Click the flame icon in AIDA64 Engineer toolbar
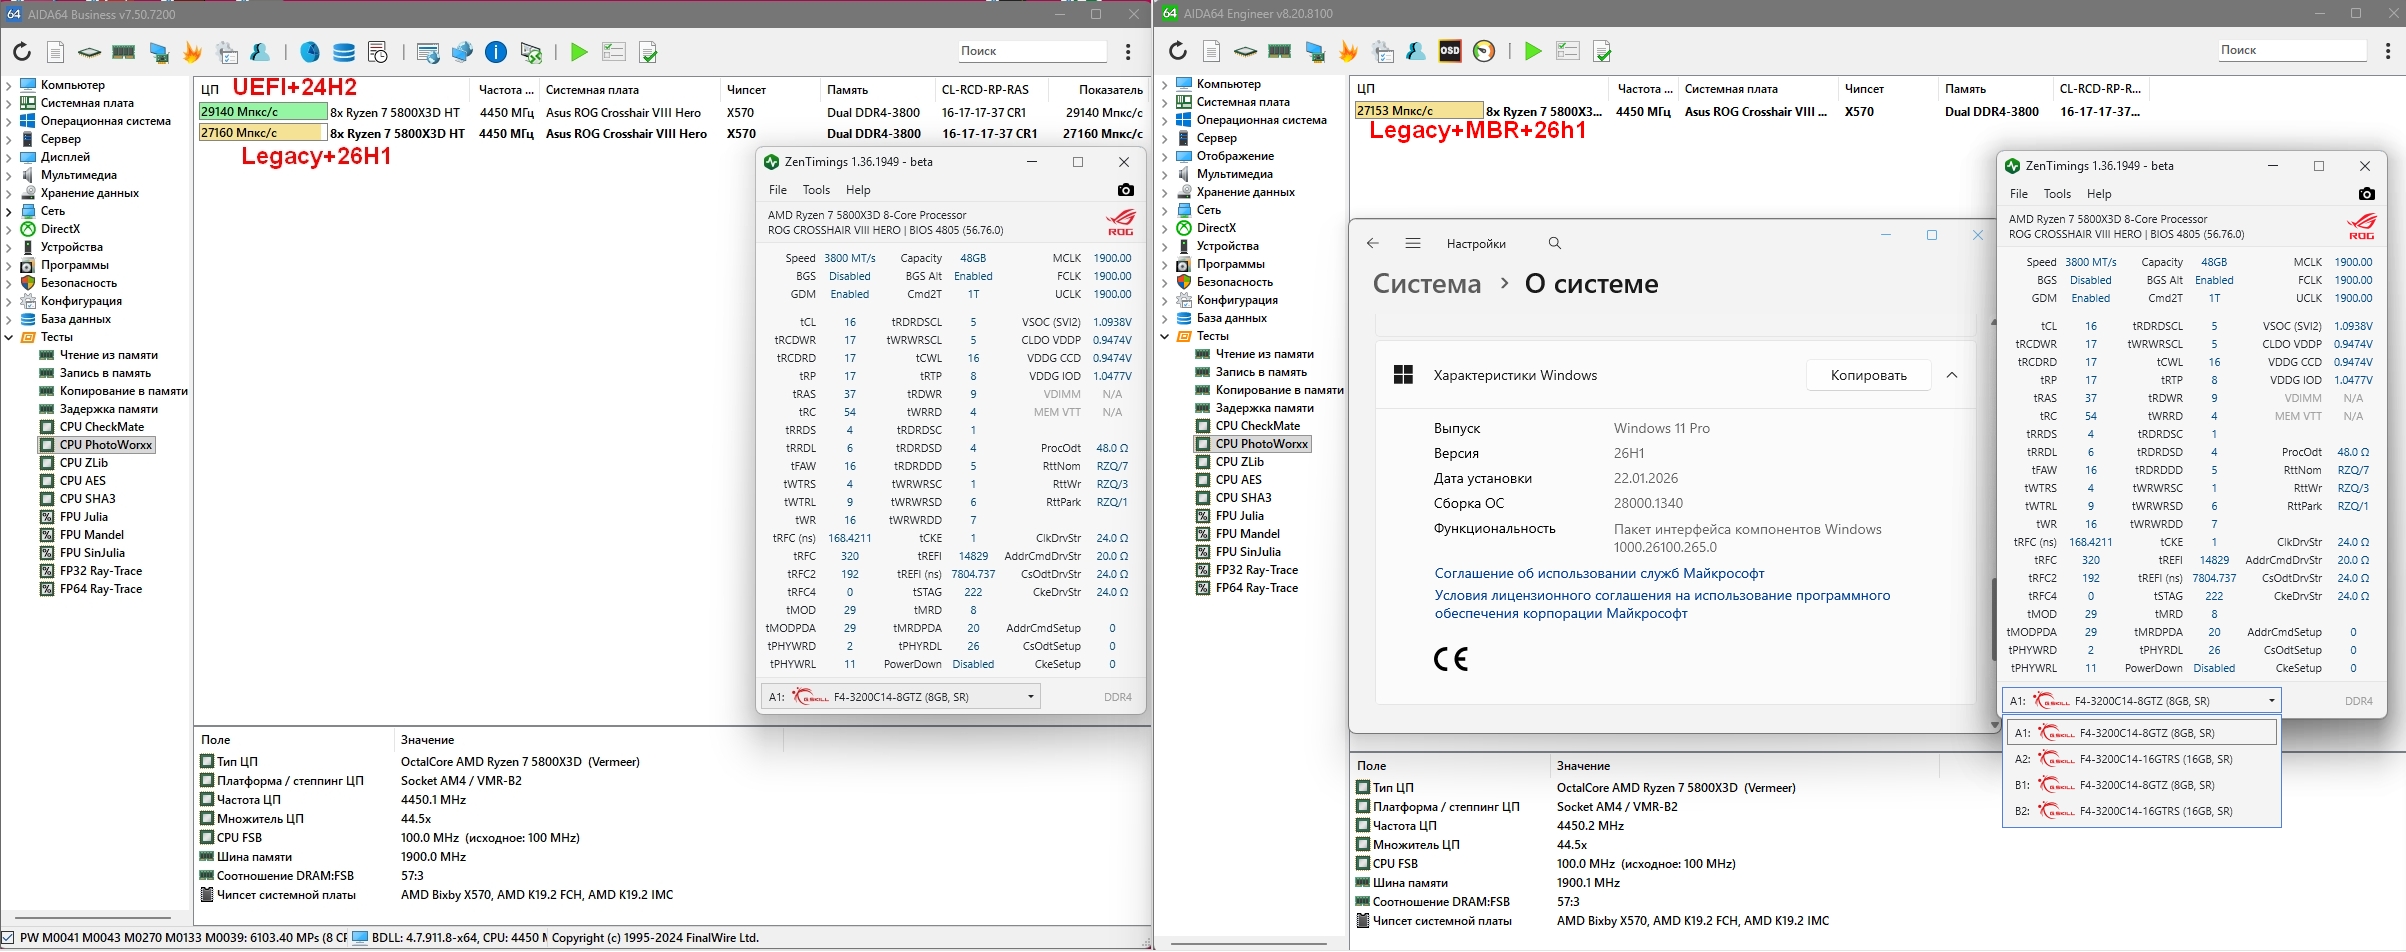 tap(1348, 51)
